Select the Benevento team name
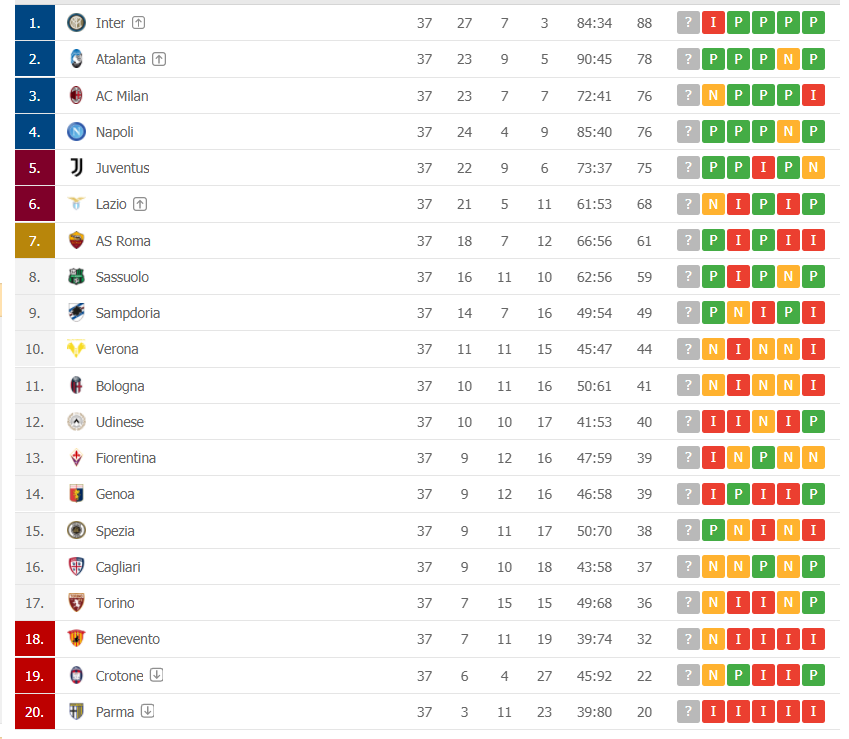Viewport: 849px width, 739px height. [127, 639]
